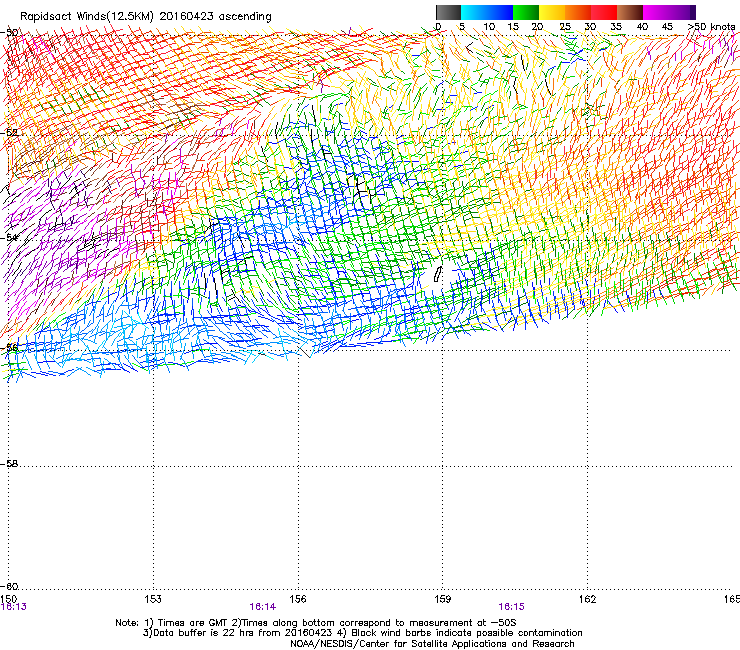740x650 pixels.
Task: Click the '>50 knots' legend label
Action: coord(711,27)
